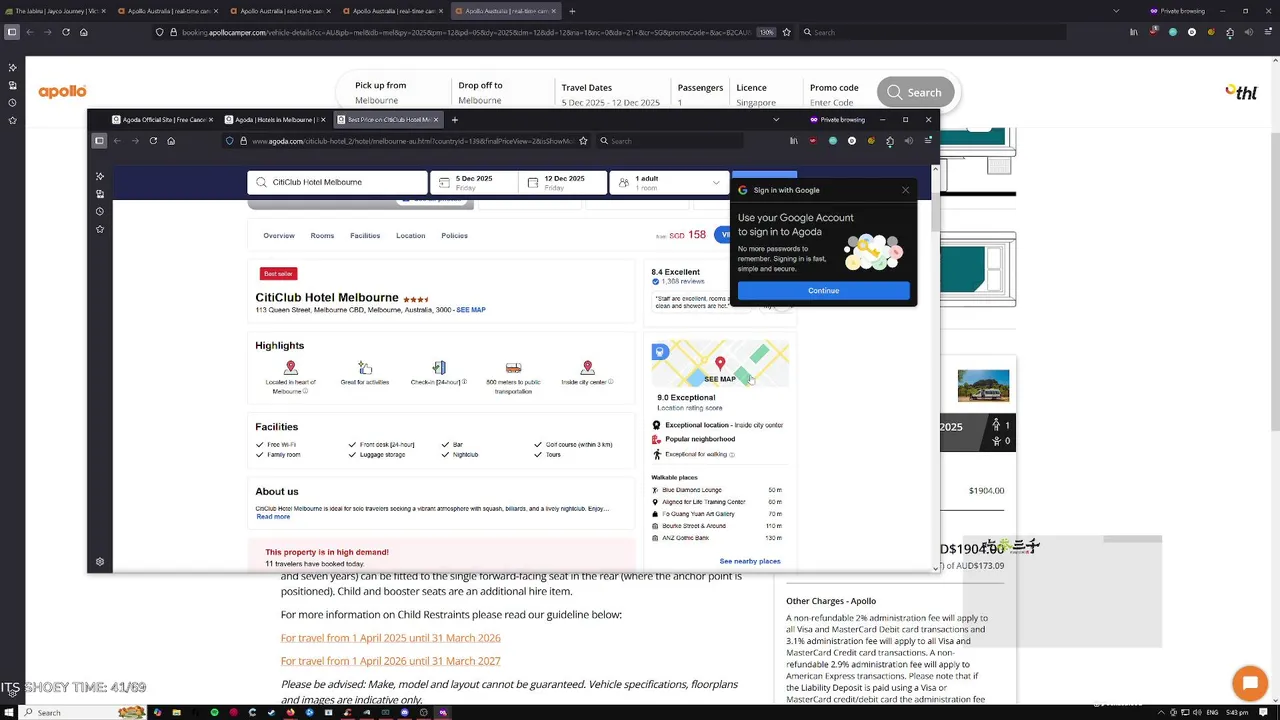This screenshot has height=720, width=1280.
Task: Reload the Apollo booking page
Action: (66, 32)
